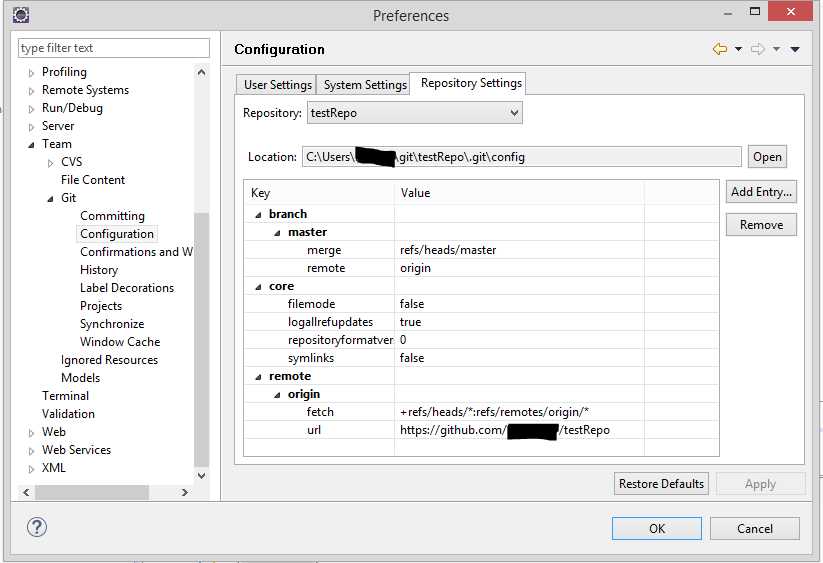This screenshot has width=823, height=563.
Task: Select the logallrefupdates row
Action: [x=481, y=322]
